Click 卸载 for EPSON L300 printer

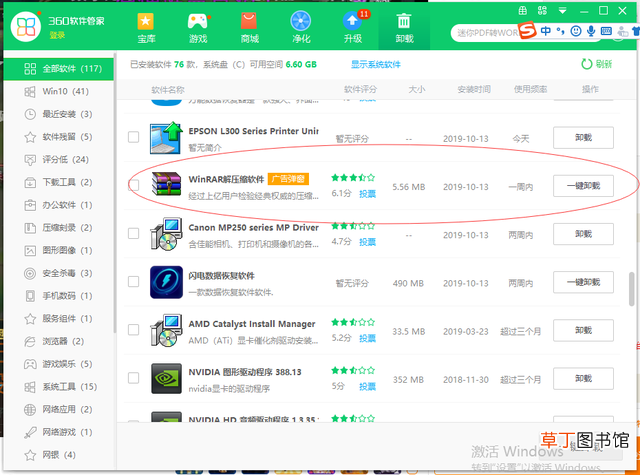point(583,138)
